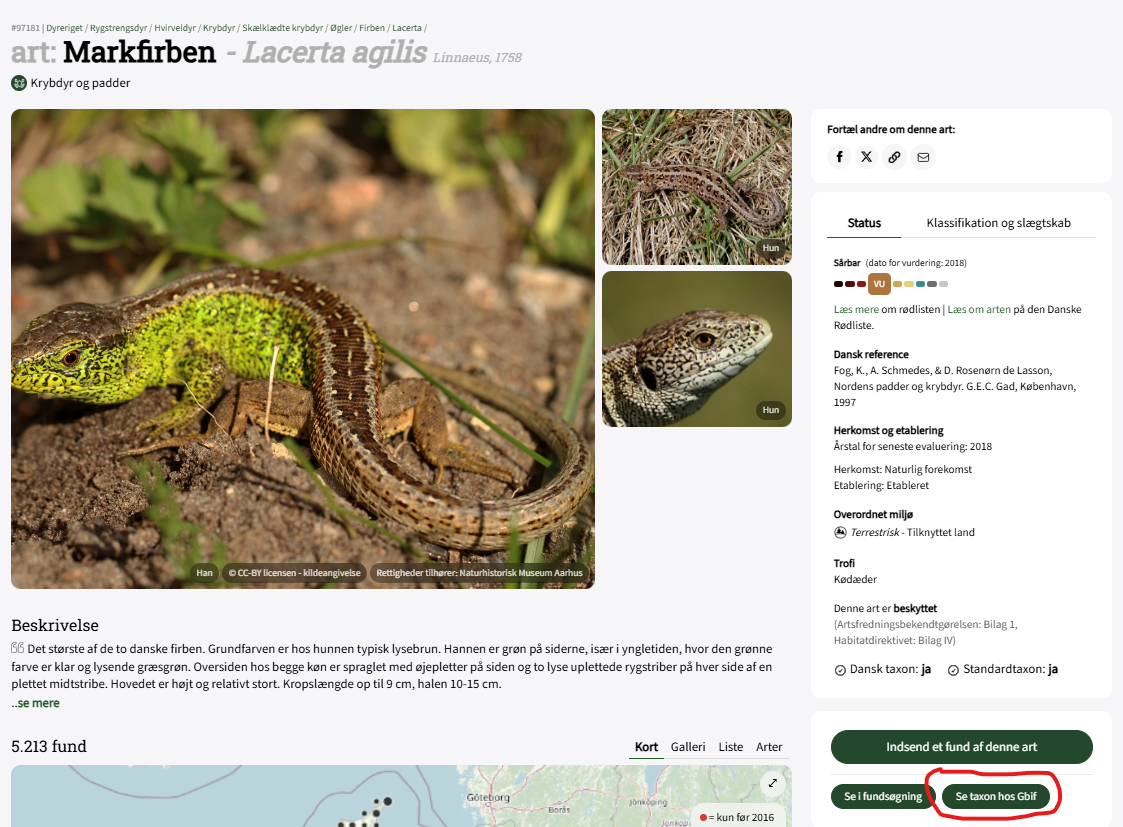
Task: Open the Lacerta breadcrumb link
Action: 406,28
